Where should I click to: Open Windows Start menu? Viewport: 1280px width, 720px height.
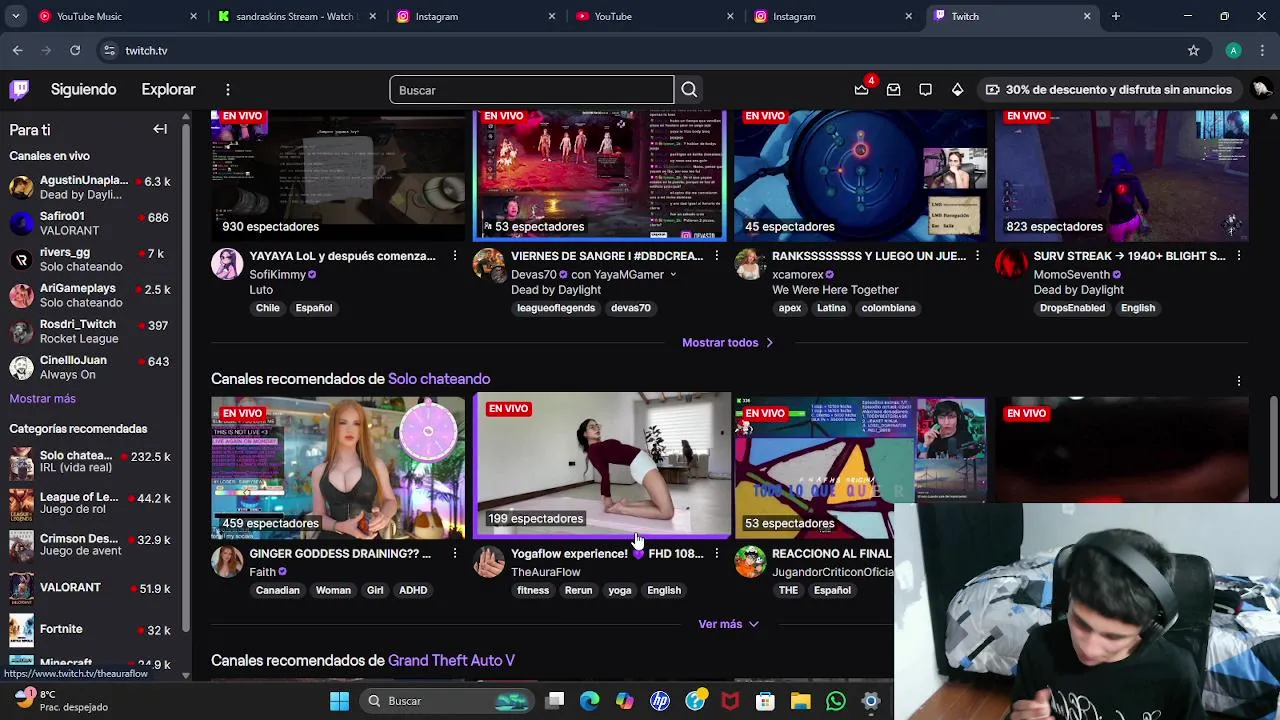[x=339, y=701]
